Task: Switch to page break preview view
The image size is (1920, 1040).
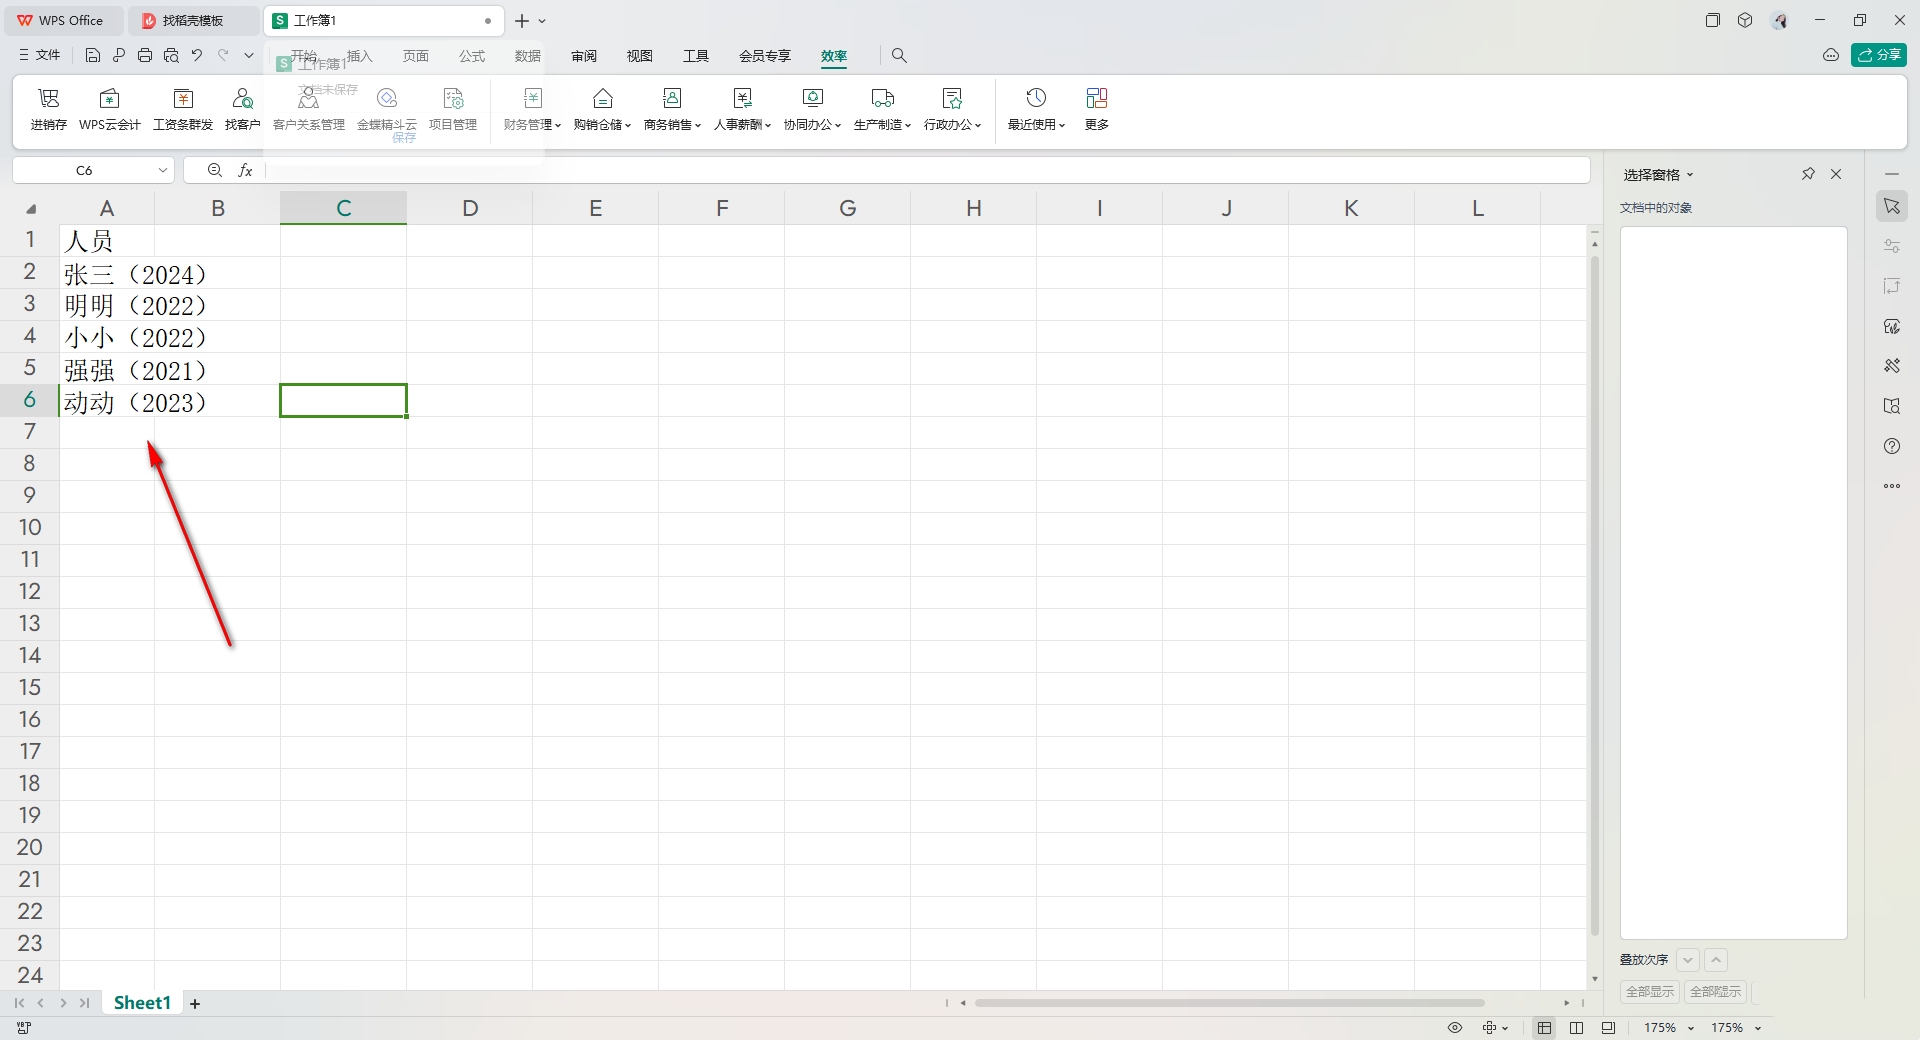Action: [1577, 1028]
